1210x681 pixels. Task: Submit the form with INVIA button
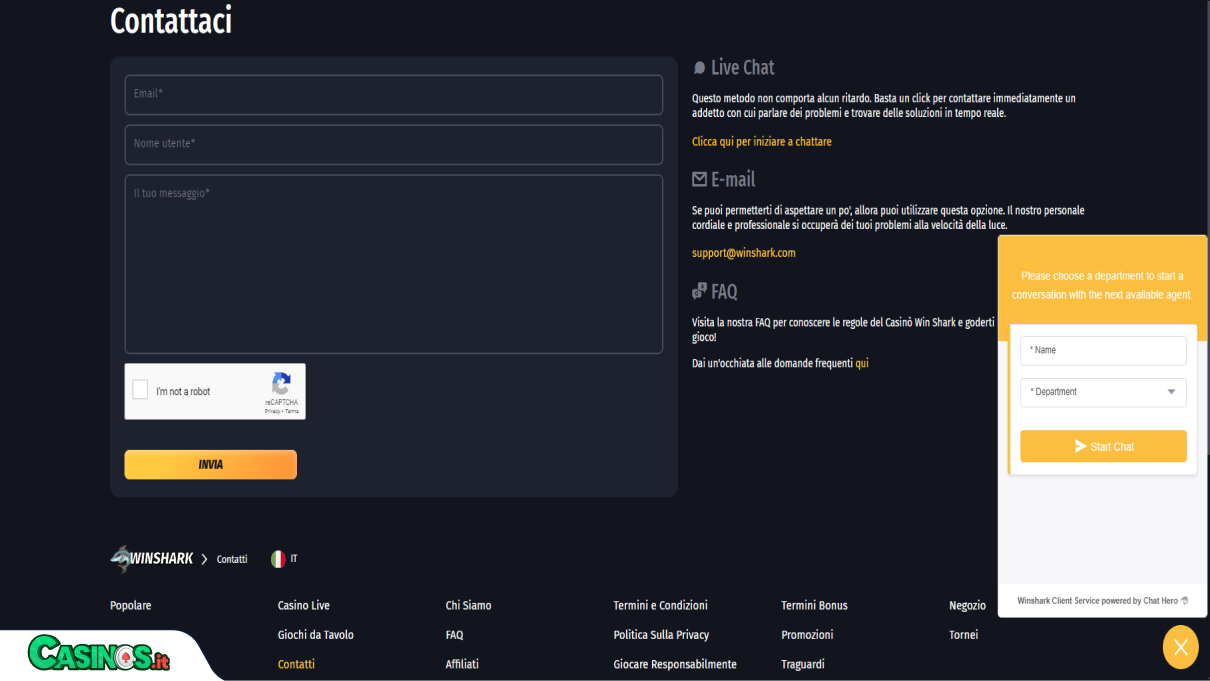click(x=210, y=464)
